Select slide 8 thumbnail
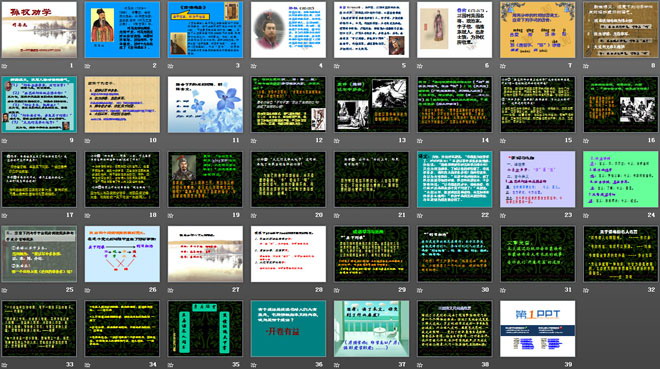This screenshot has width=660, height=369. pos(621,29)
